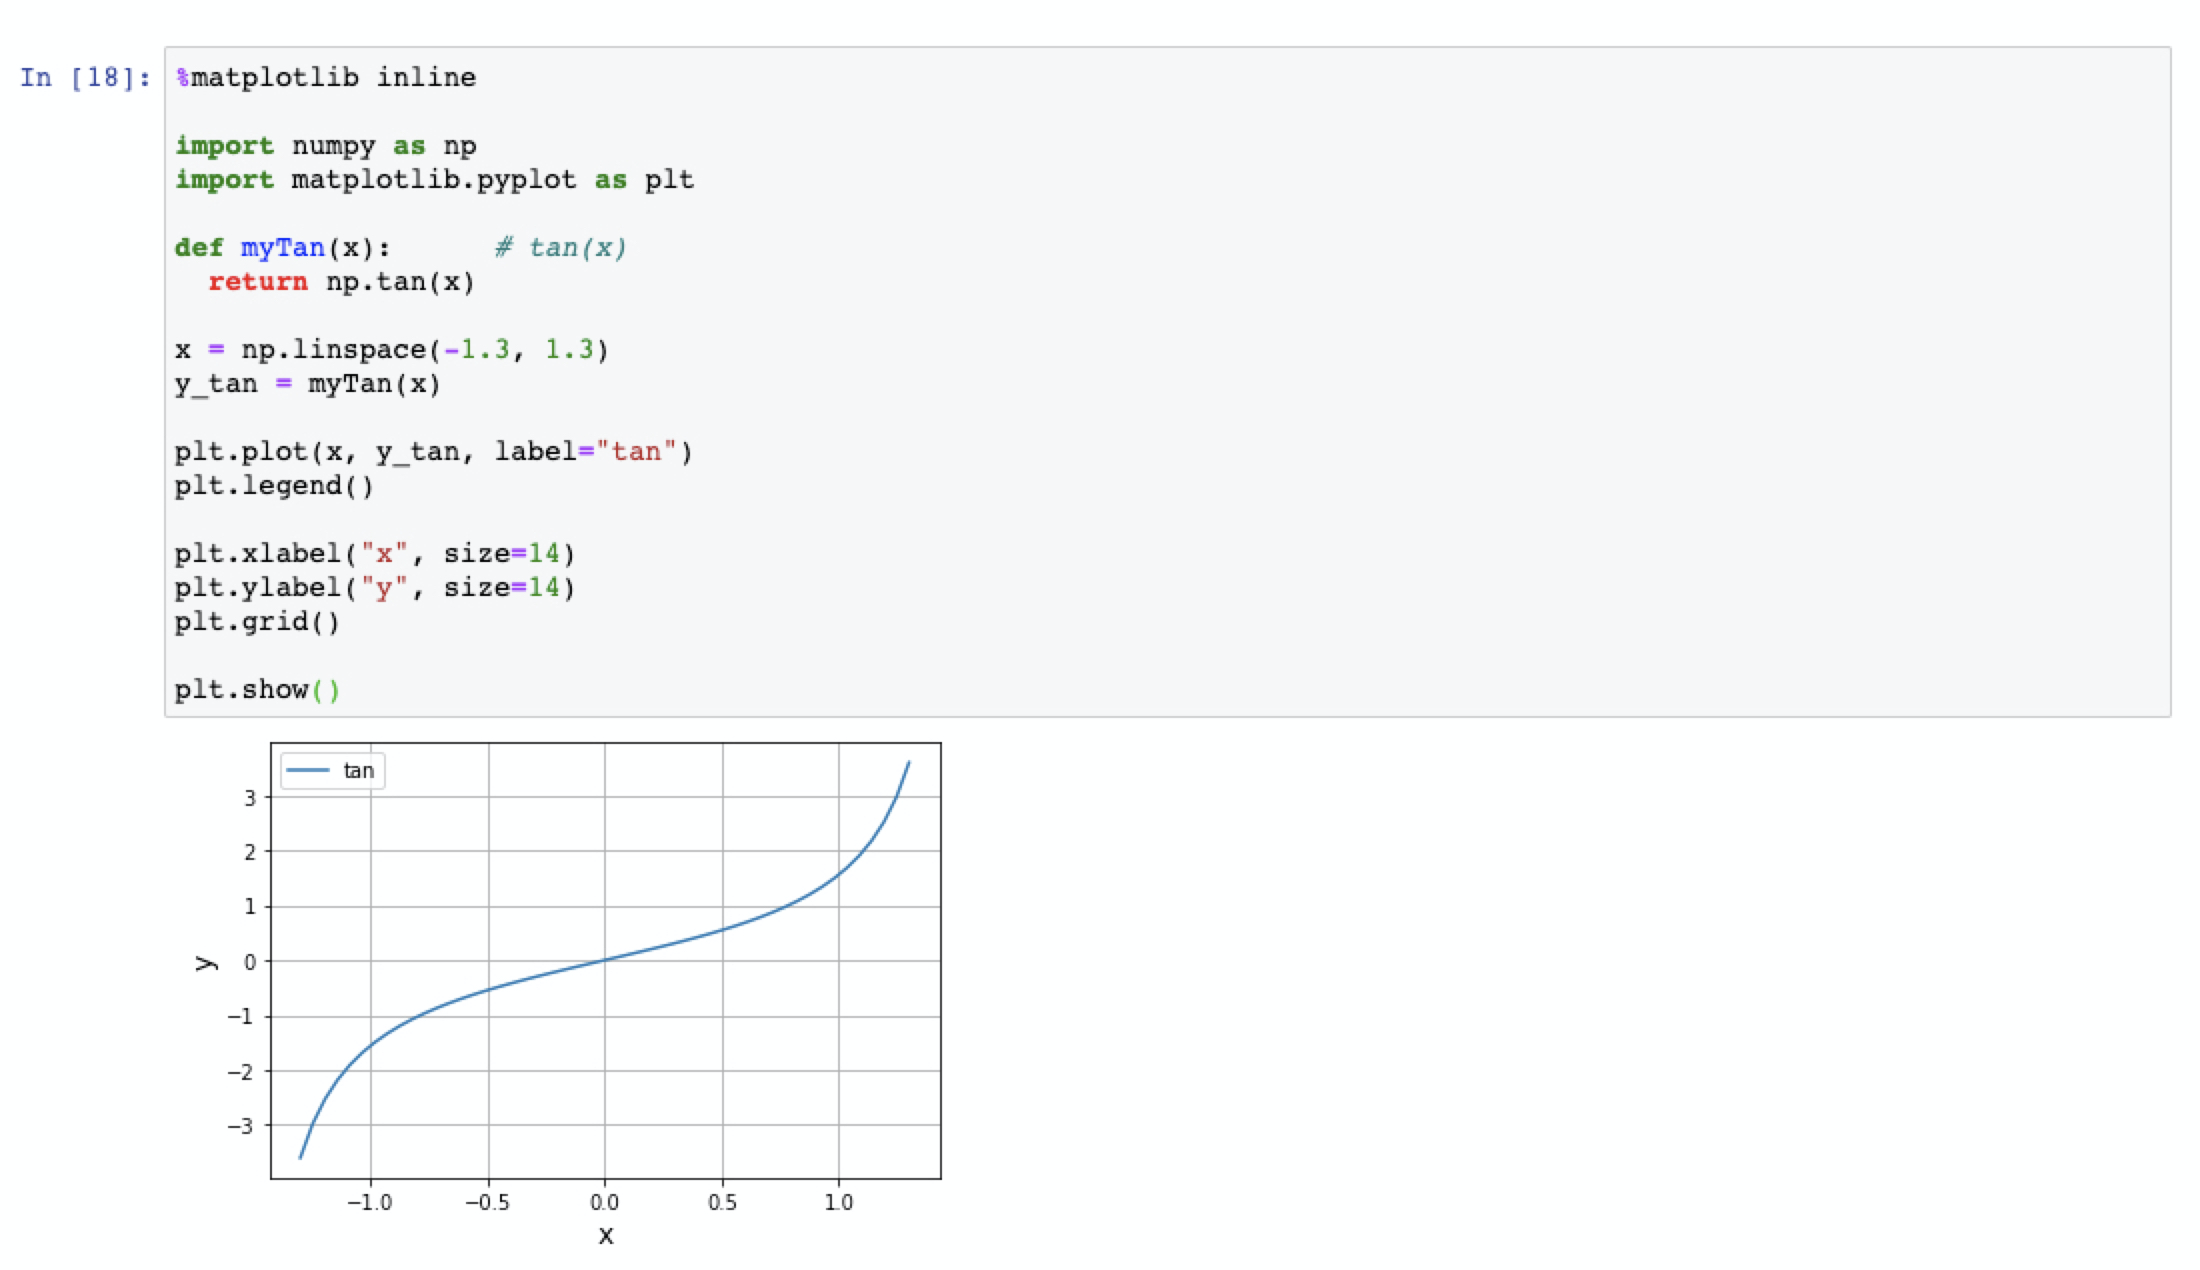Click the # tan(x) comment
2200x1270 pixels.
point(561,248)
